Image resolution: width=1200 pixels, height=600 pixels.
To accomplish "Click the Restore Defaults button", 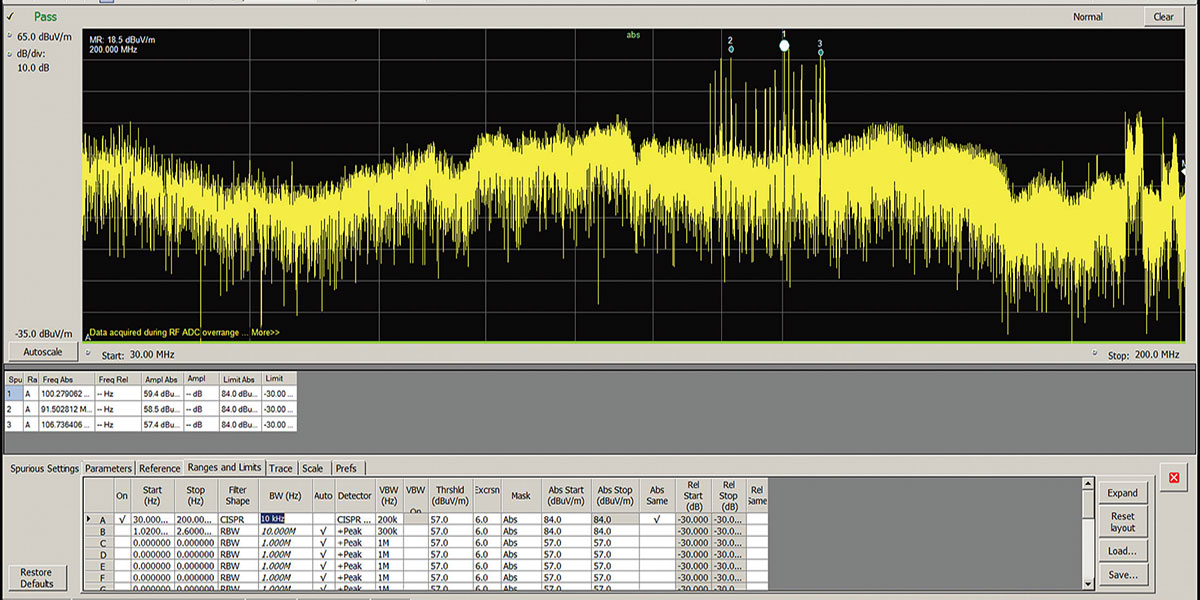I will click(37, 577).
